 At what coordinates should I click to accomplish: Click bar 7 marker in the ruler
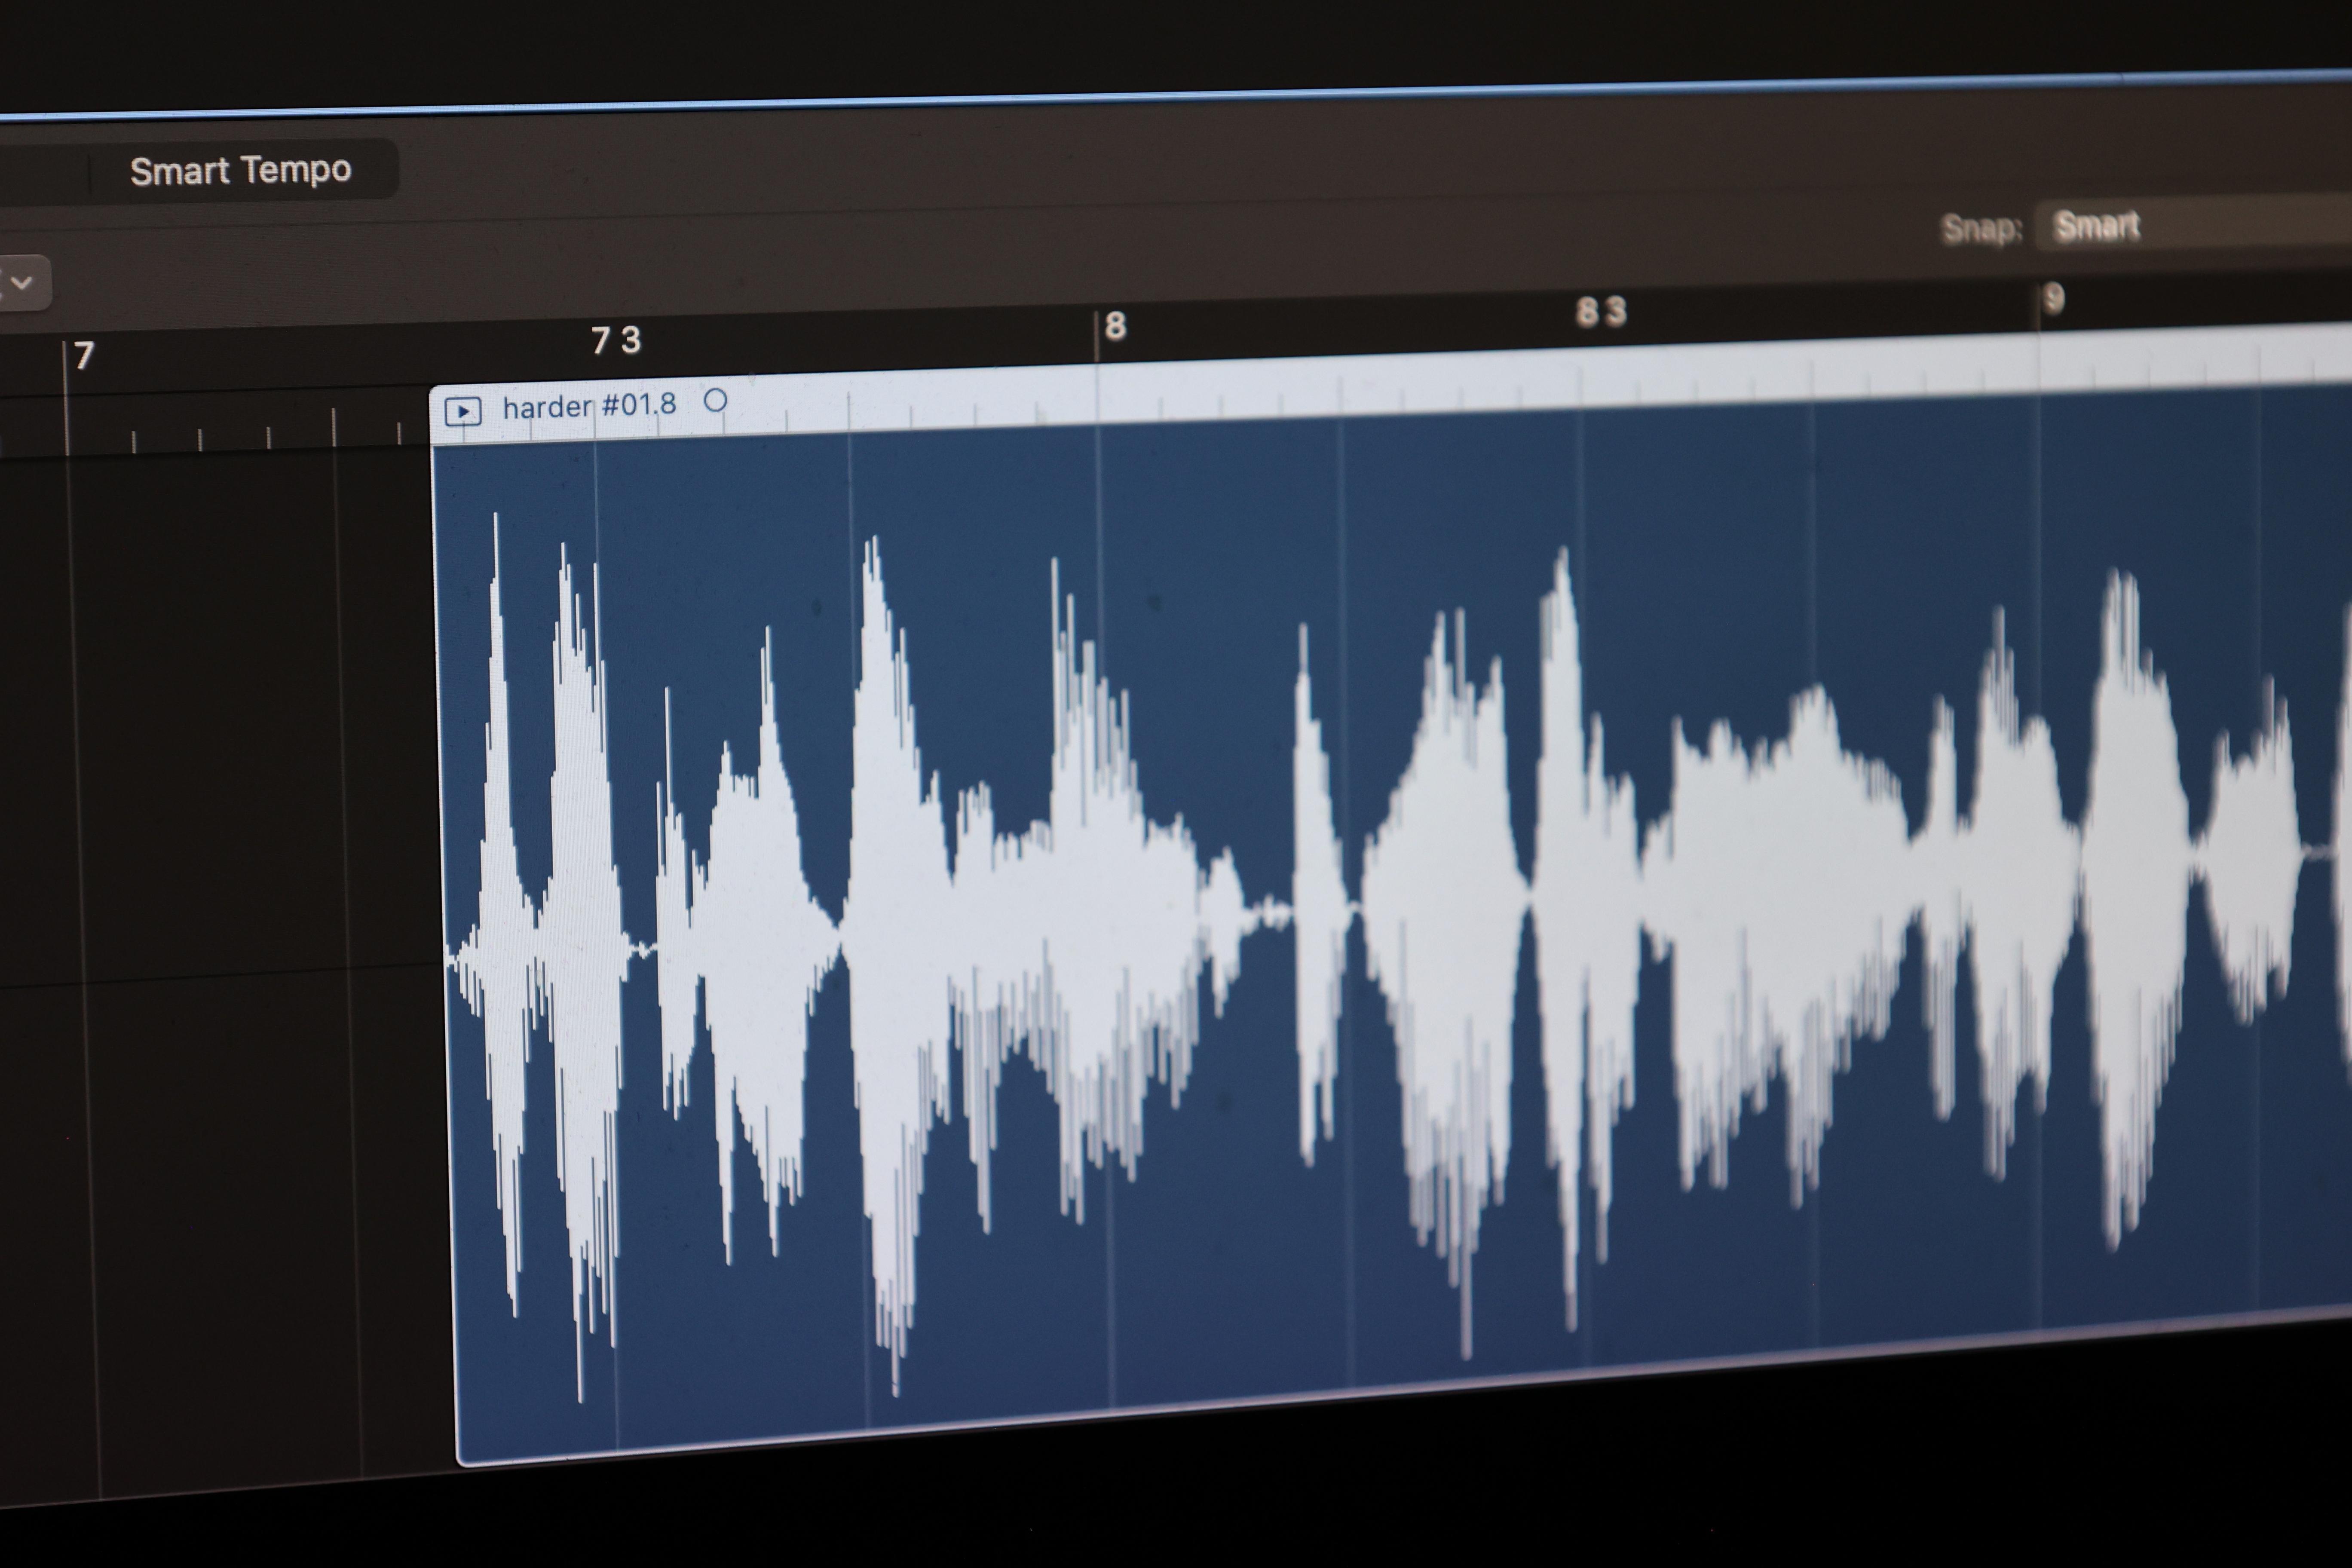pos(84,355)
